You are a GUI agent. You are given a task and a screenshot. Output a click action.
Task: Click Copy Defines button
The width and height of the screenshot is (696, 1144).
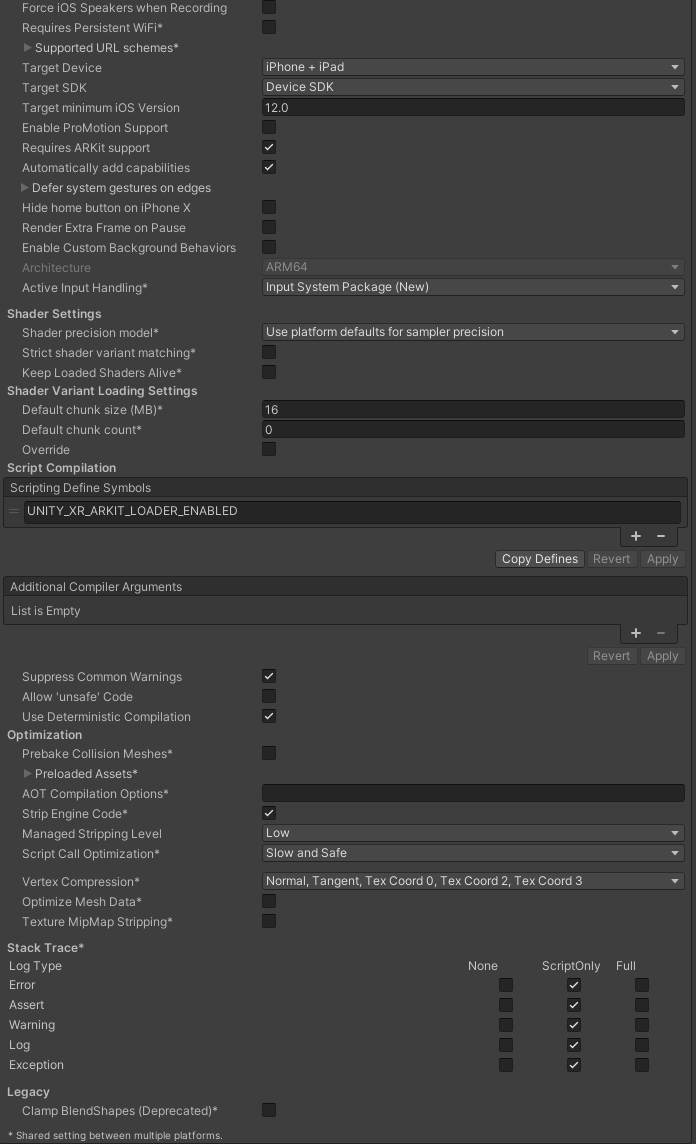pyautogui.click(x=540, y=559)
